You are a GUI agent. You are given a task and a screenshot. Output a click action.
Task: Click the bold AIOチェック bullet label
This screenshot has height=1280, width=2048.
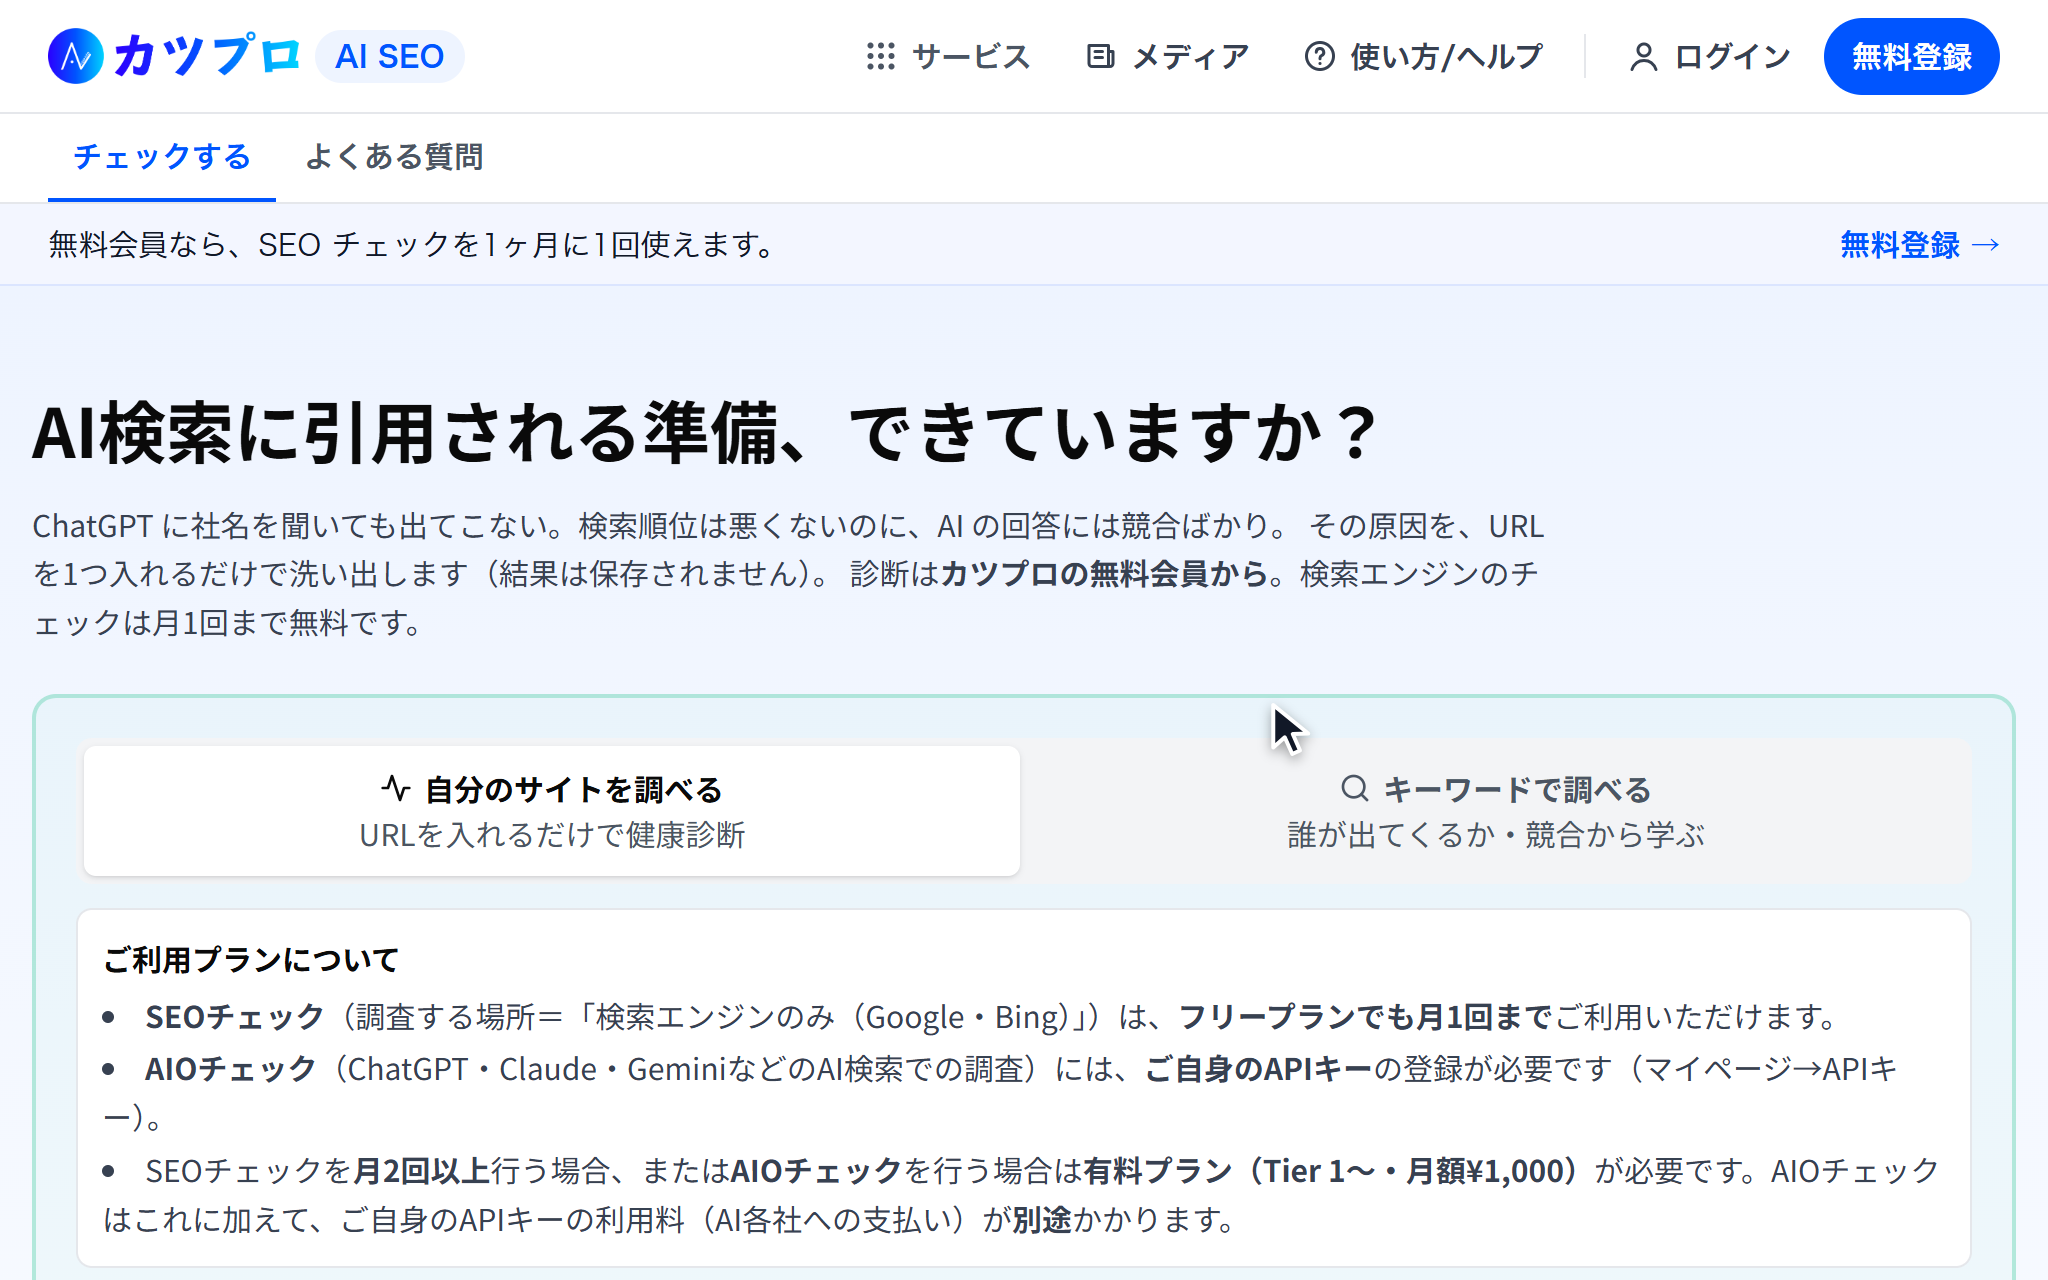pyautogui.click(x=231, y=1069)
